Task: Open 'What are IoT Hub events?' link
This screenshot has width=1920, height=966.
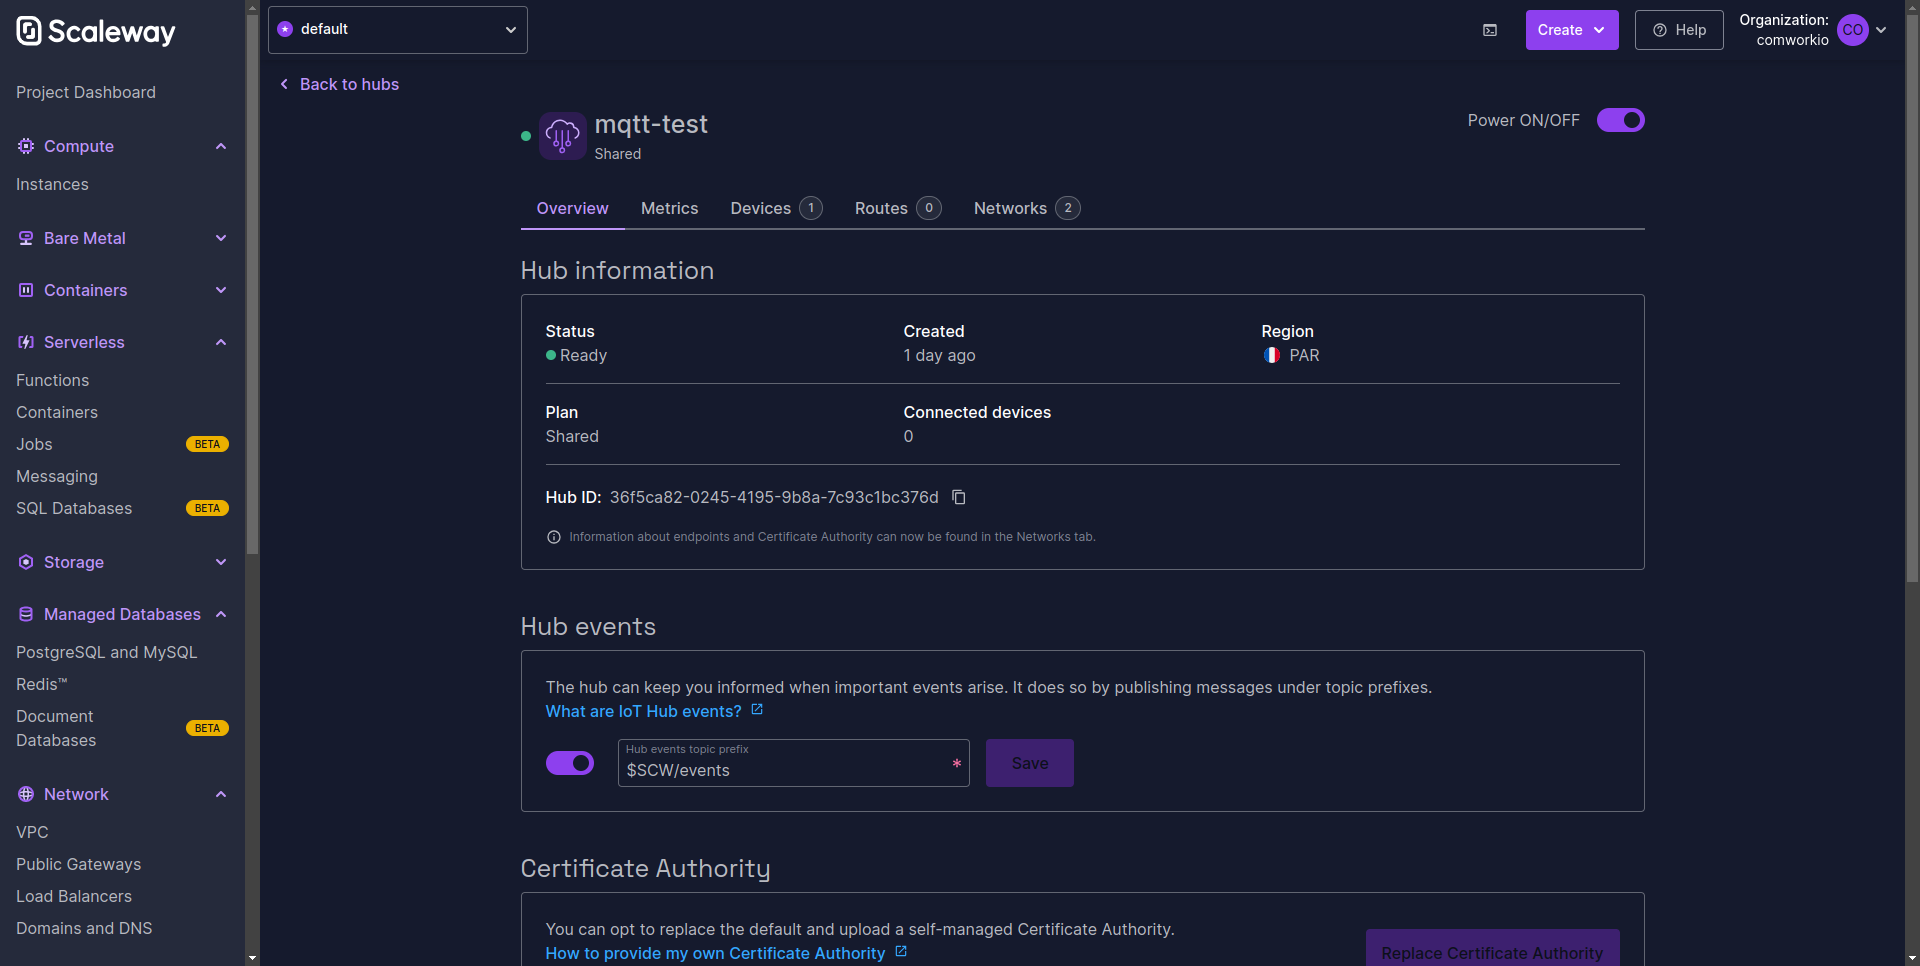Action: coord(644,711)
